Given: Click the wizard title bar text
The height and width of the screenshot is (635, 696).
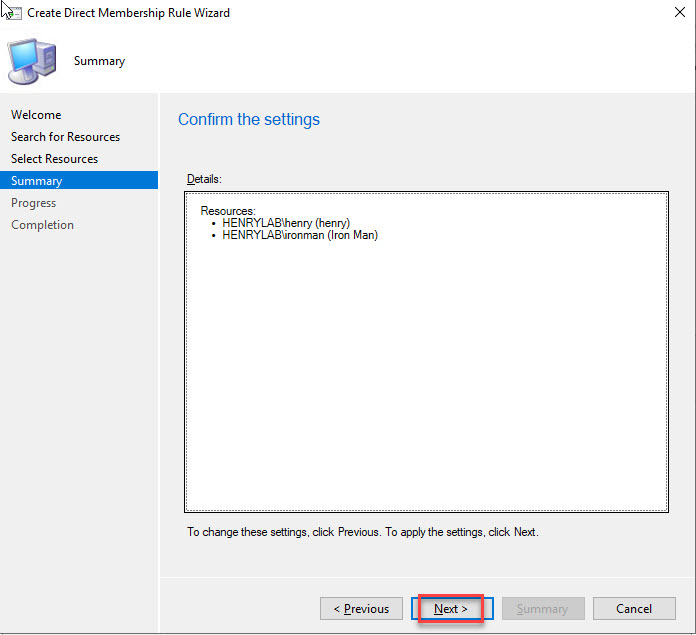Looking at the screenshot, I should (x=128, y=13).
